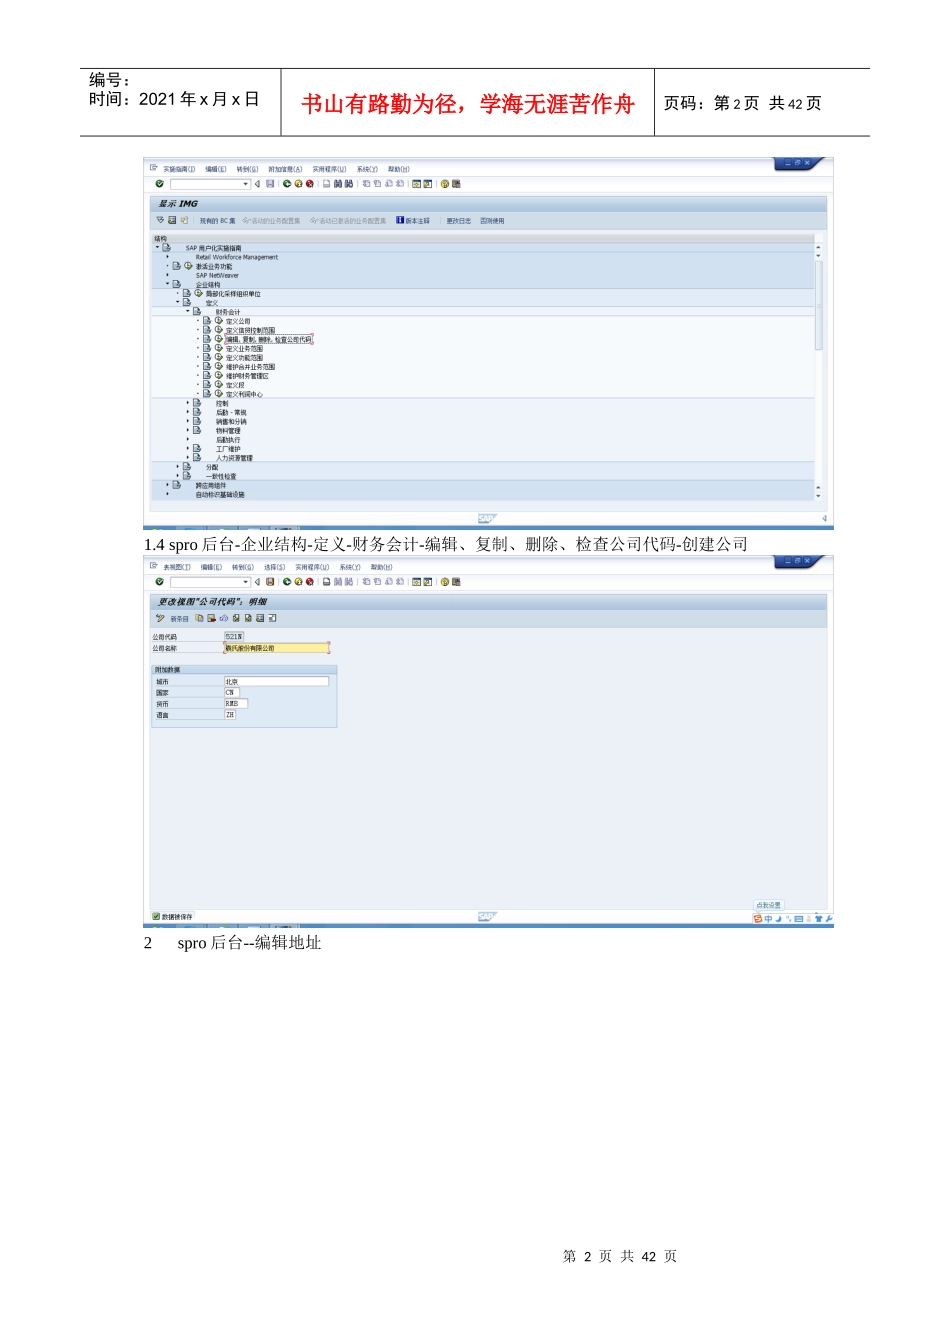Viewport: 950px width, 1344px height.
Task: Open the 表视图 menu
Action: 176,567
